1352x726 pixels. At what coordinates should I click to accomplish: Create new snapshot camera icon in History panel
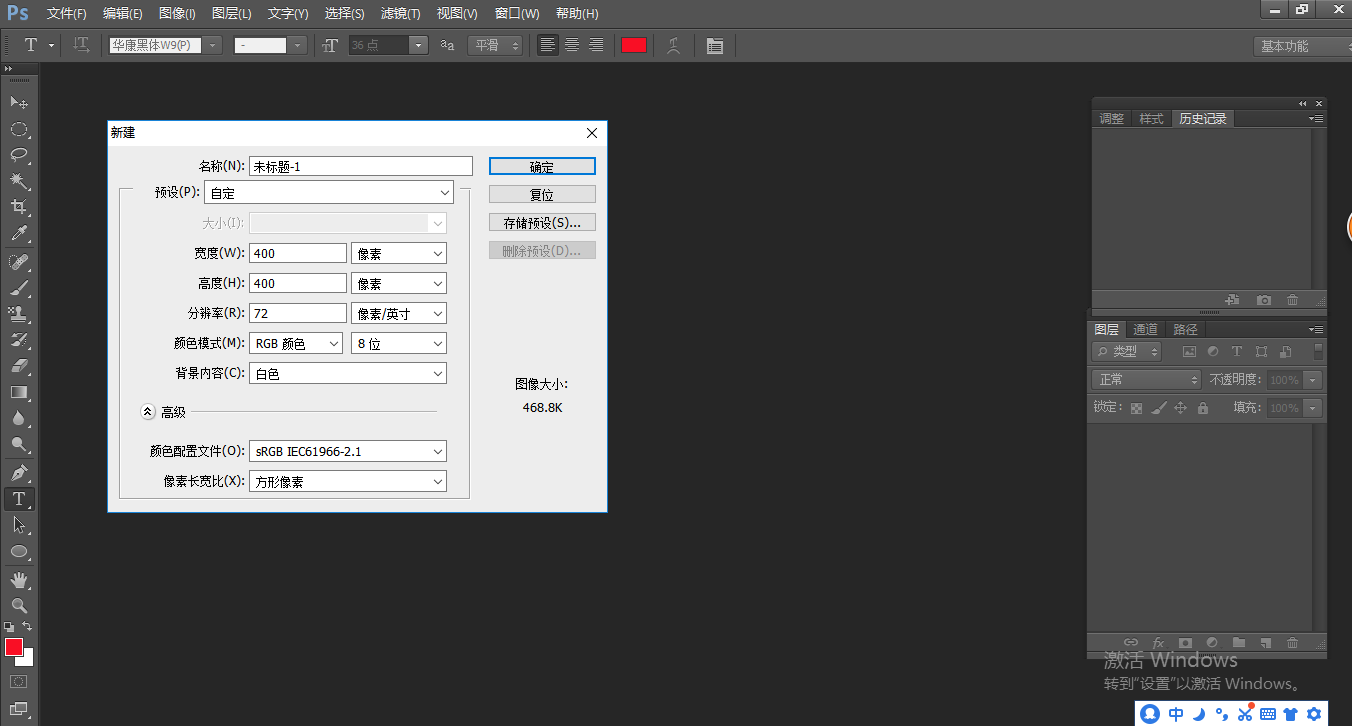click(x=1264, y=300)
